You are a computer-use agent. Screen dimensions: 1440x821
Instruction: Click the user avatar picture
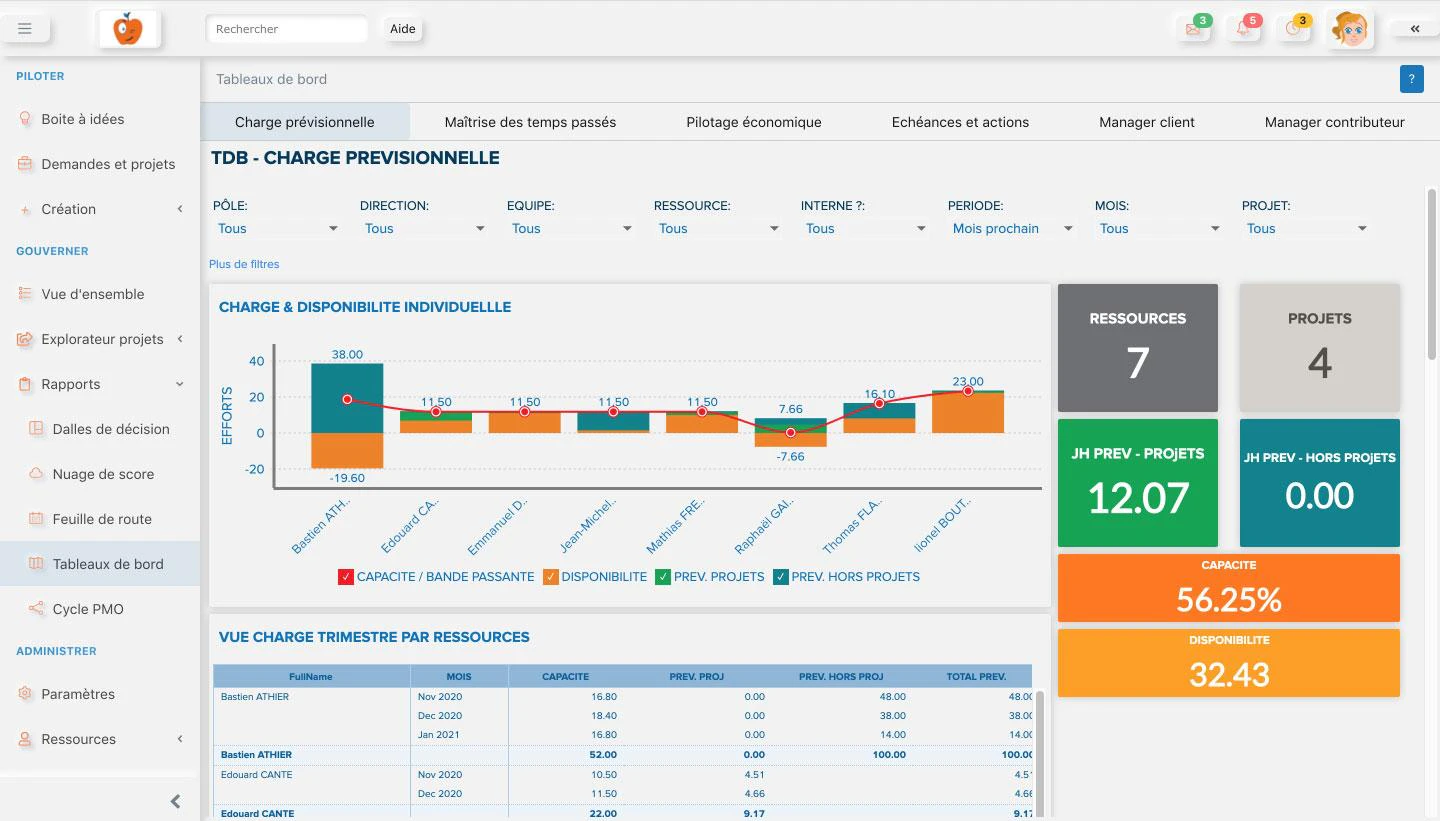1350,29
